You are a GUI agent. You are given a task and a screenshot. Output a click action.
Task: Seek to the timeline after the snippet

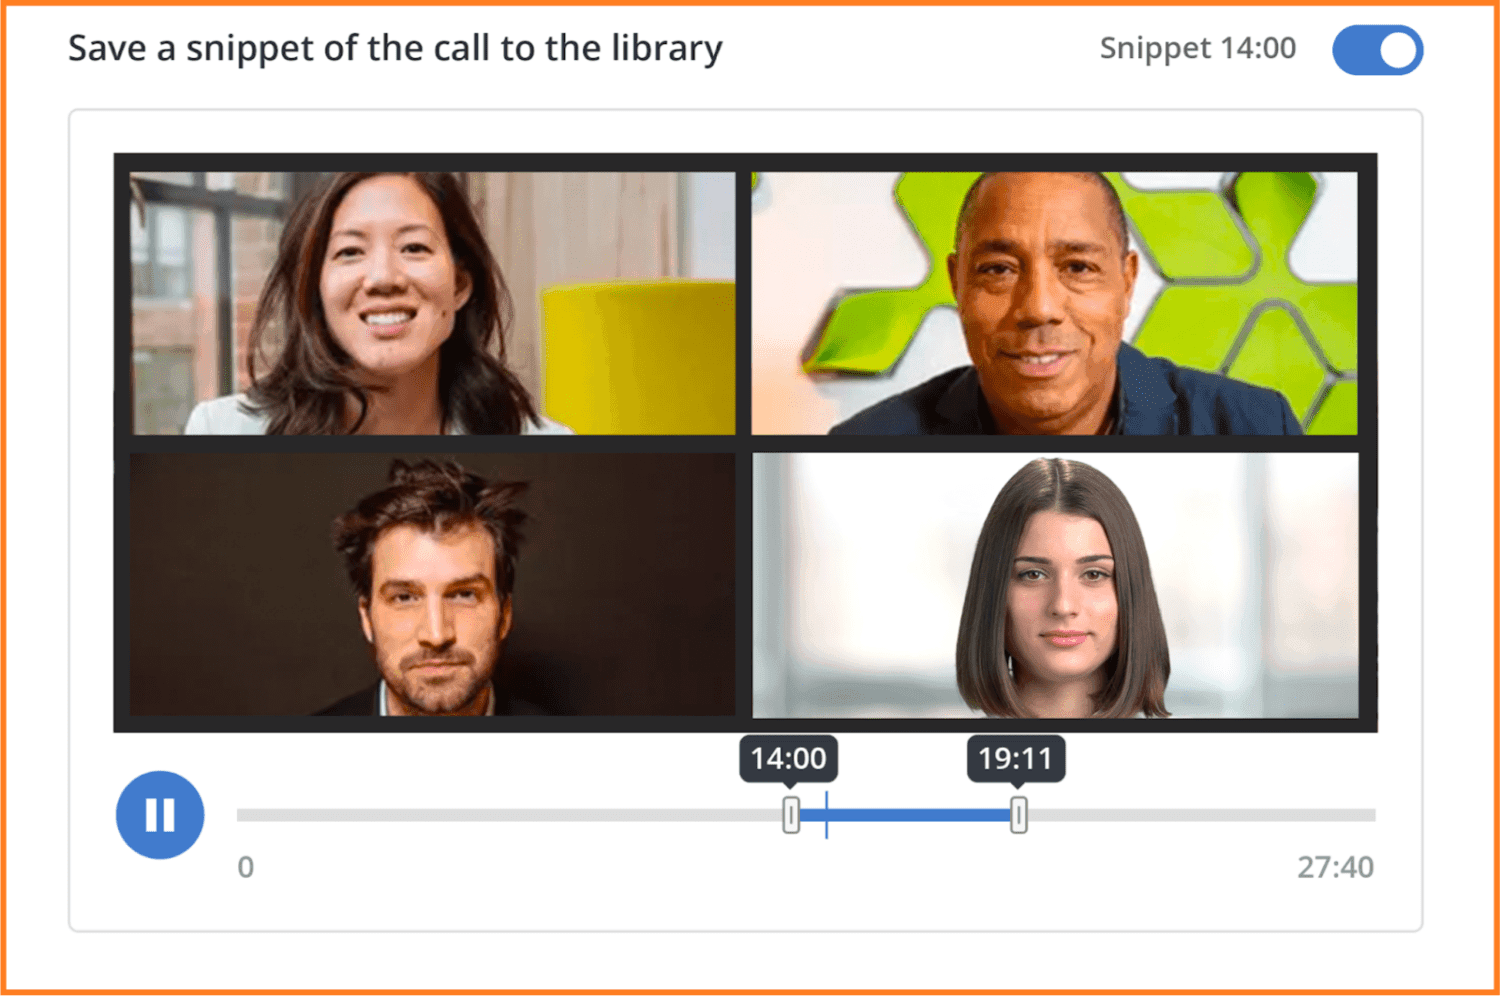(x=1200, y=815)
